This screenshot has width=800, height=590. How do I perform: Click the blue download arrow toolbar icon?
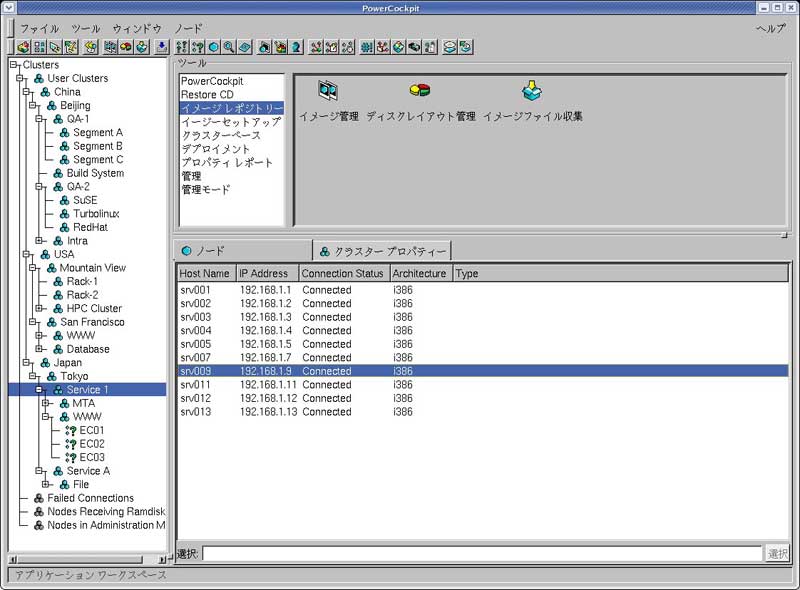pyautogui.click(x=162, y=47)
